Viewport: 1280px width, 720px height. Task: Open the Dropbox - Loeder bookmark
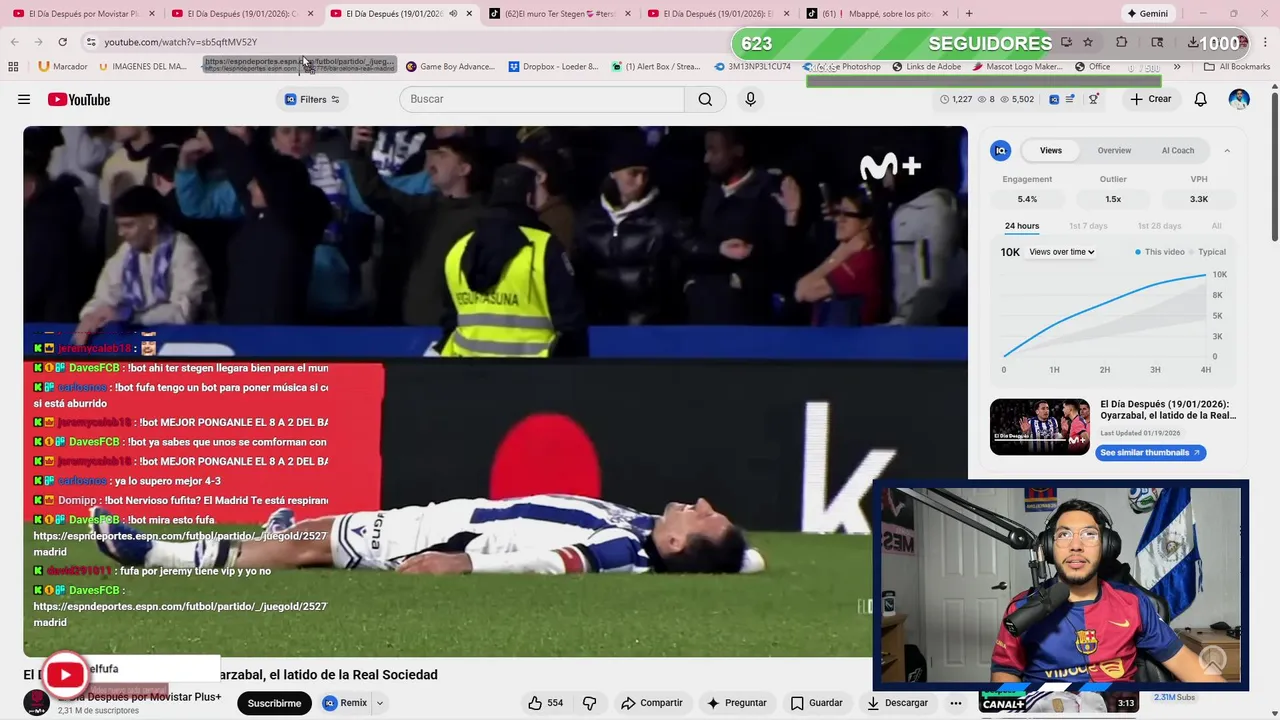click(x=553, y=67)
